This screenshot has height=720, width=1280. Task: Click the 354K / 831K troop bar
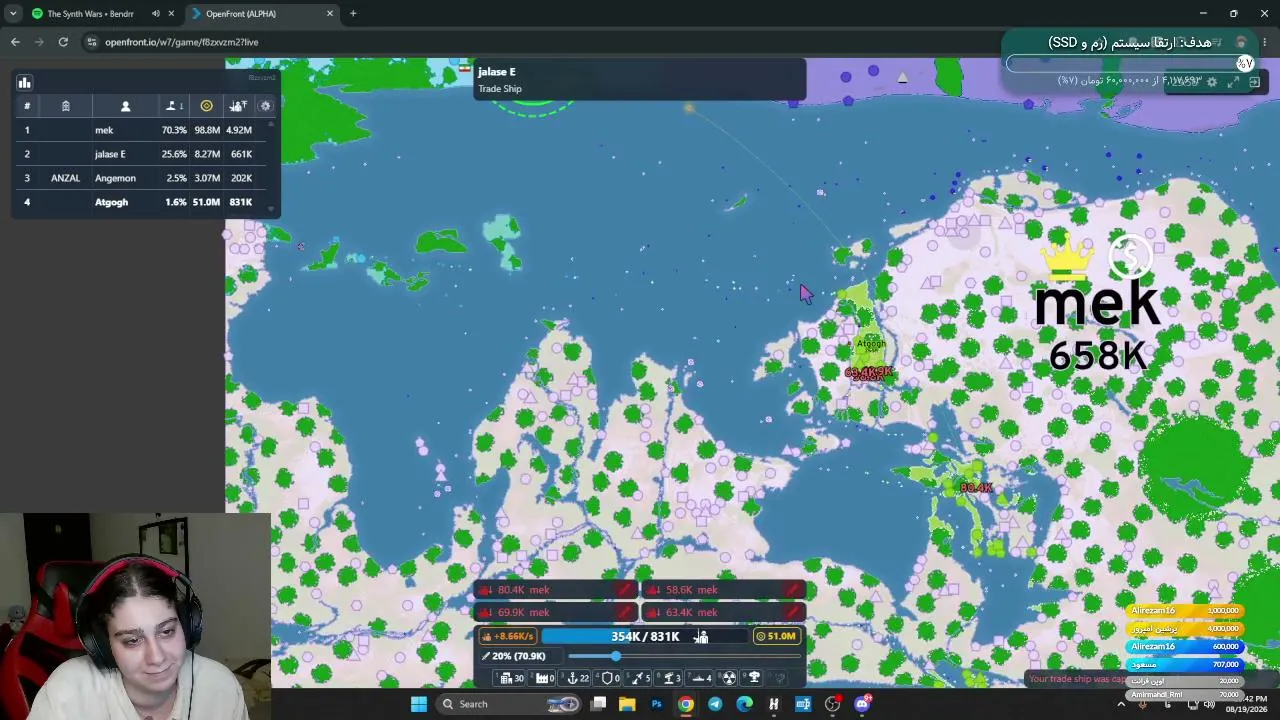(x=645, y=636)
